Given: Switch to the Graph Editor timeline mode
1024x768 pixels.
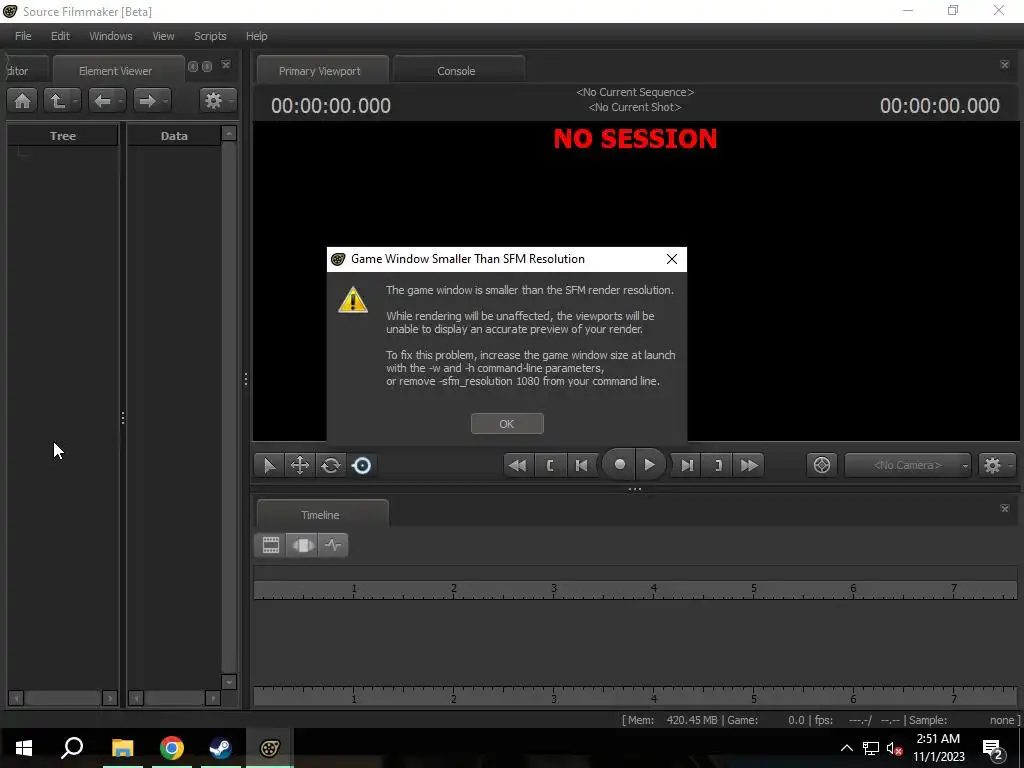Looking at the screenshot, I should [x=333, y=545].
